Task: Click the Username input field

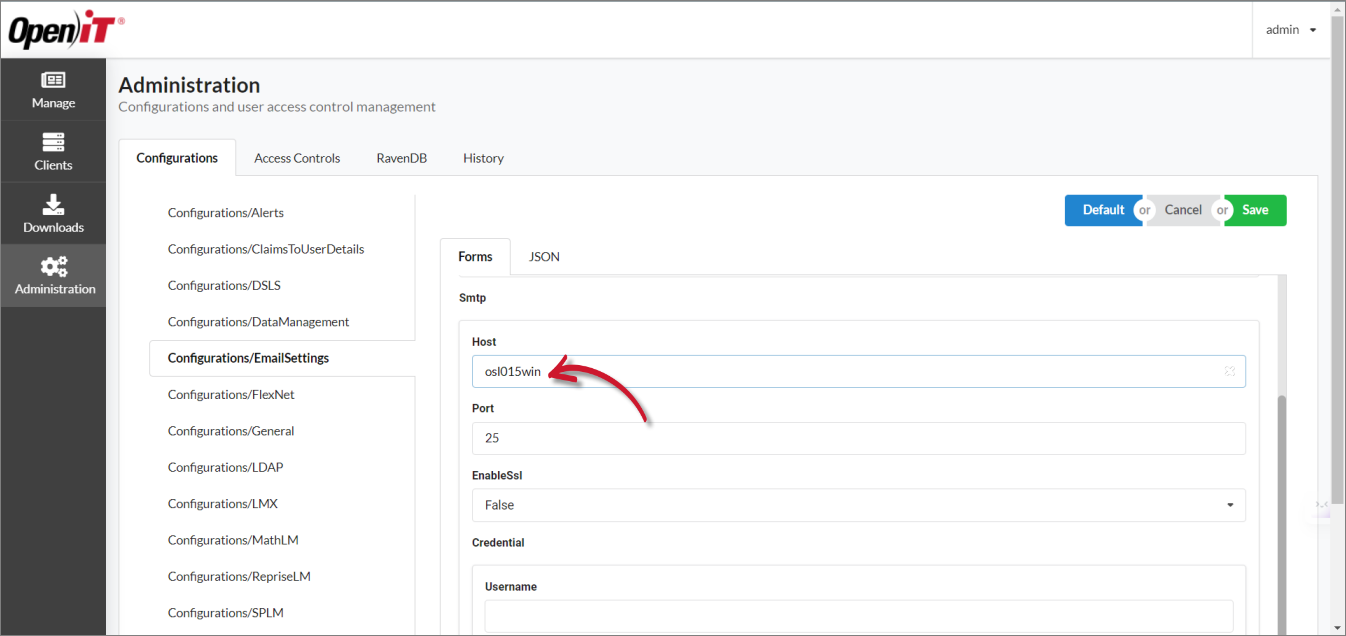Action: (858, 616)
